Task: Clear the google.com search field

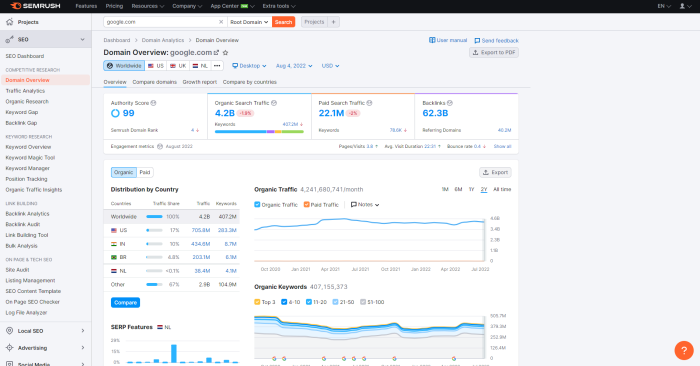Action: (221, 22)
